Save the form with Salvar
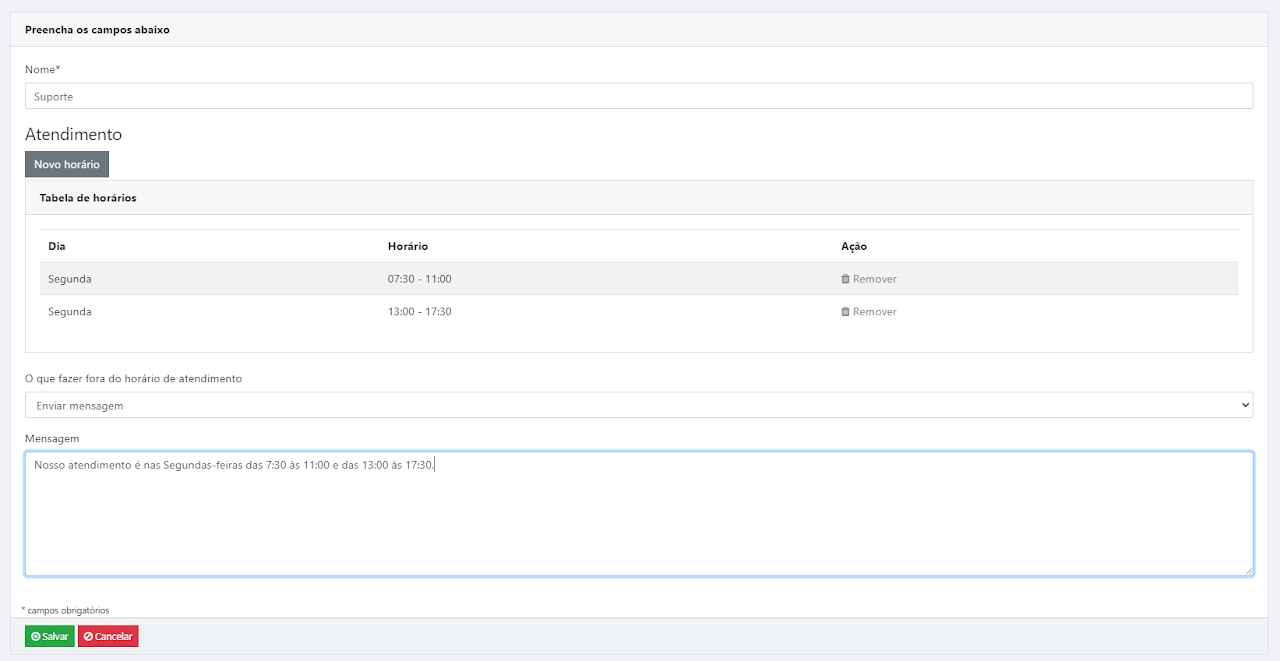 [x=50, y=637]
